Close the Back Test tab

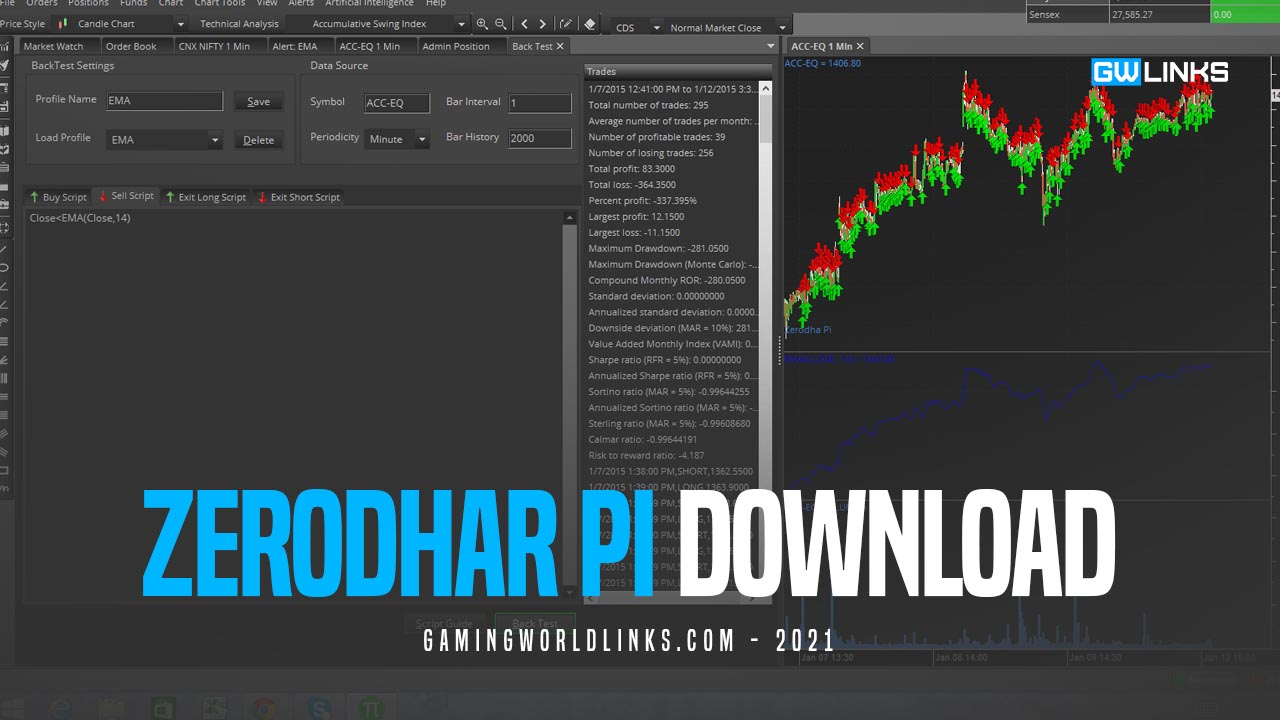click(560, 46)
